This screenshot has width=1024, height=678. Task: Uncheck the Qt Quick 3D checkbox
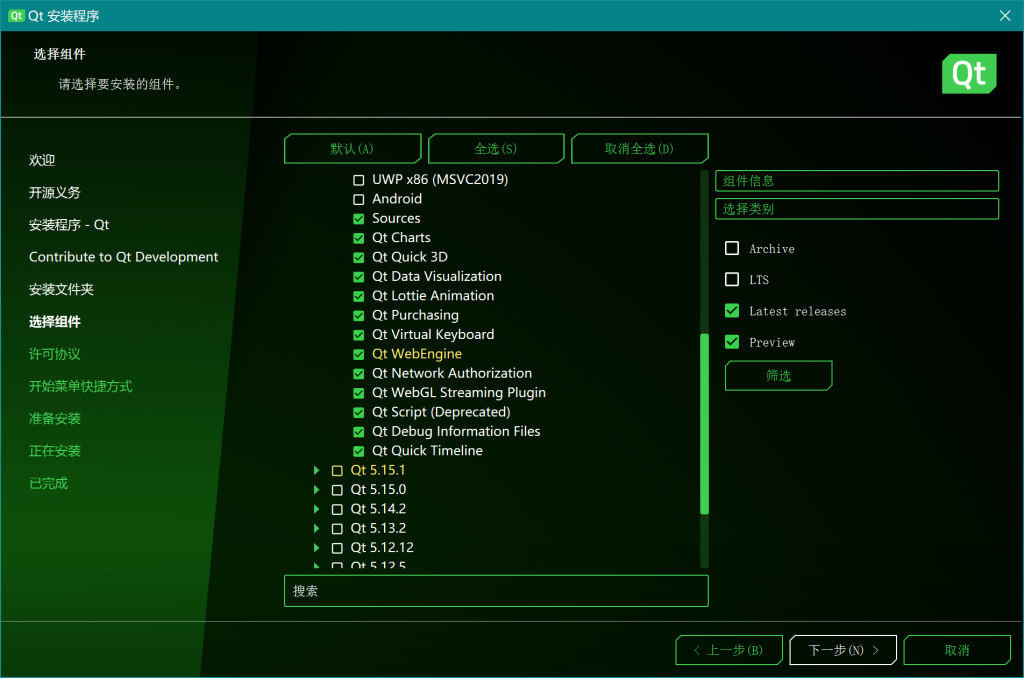click(359, 257)
